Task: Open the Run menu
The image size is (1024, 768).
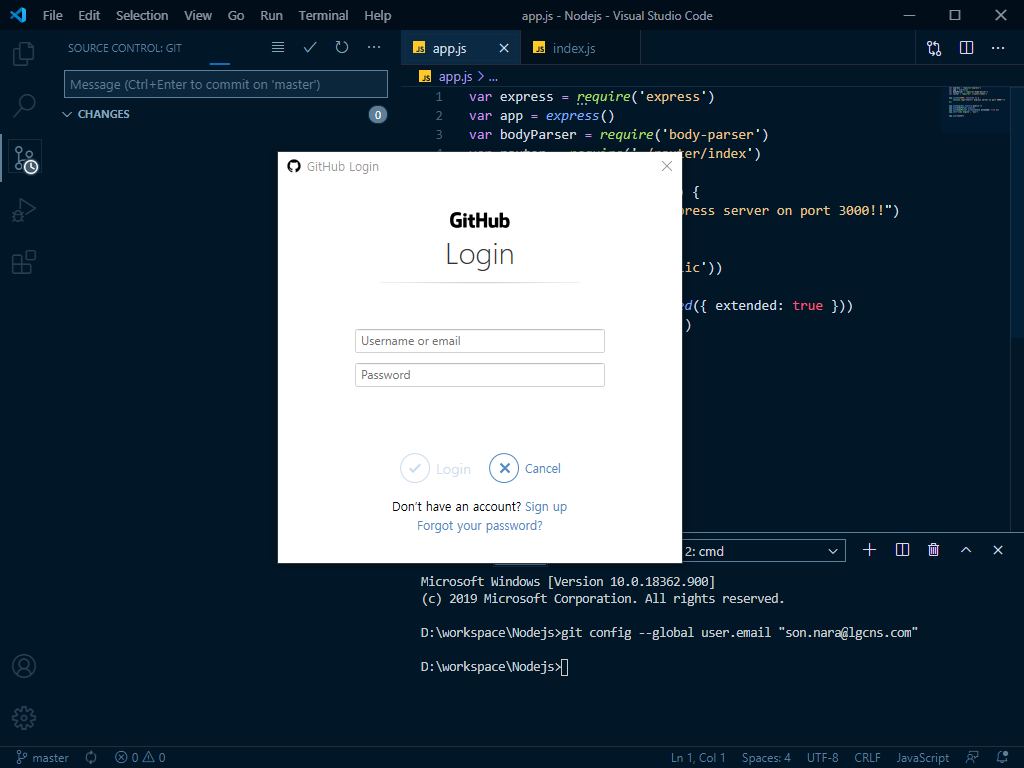Action: click(271, 16)
